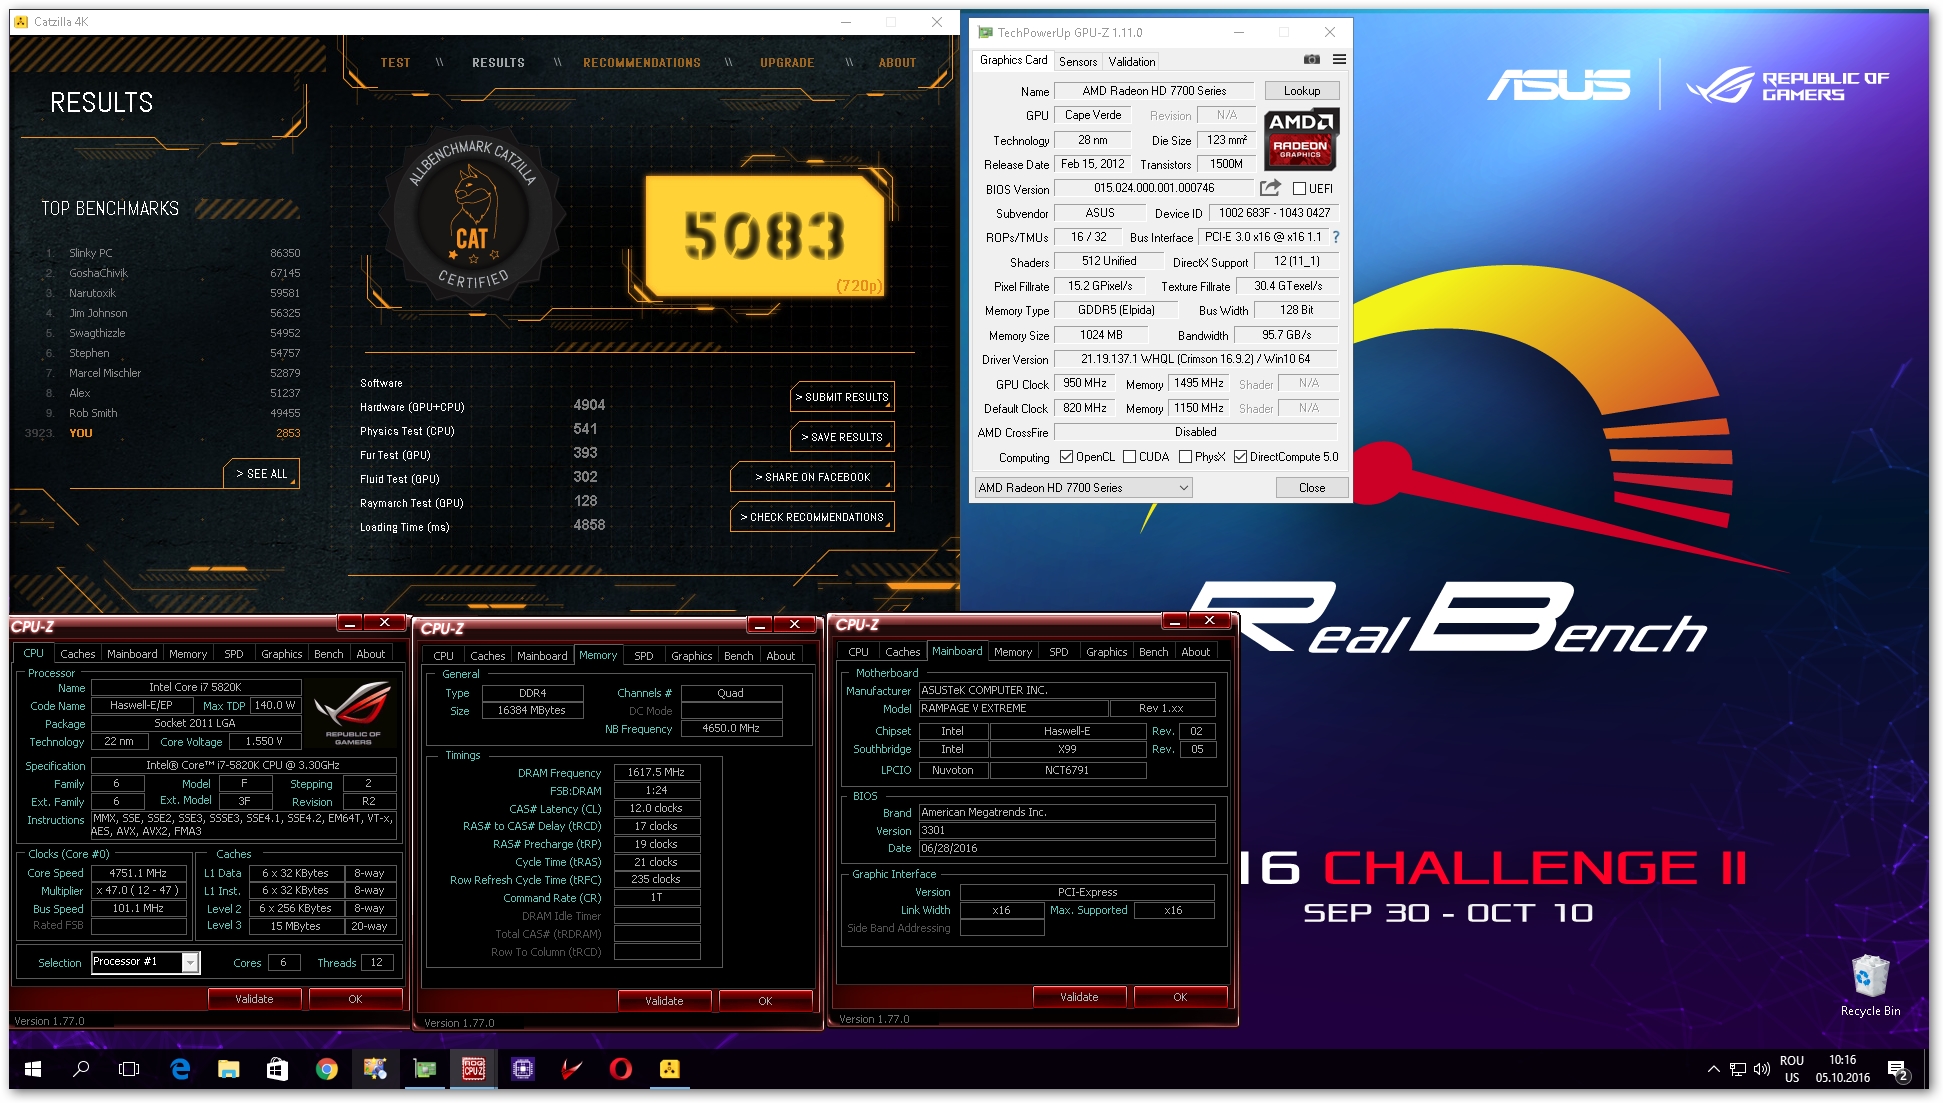1943x1103 pixels.
Task: Toggle the OpenCL checkbox
Action: [x=1066, y=457]
